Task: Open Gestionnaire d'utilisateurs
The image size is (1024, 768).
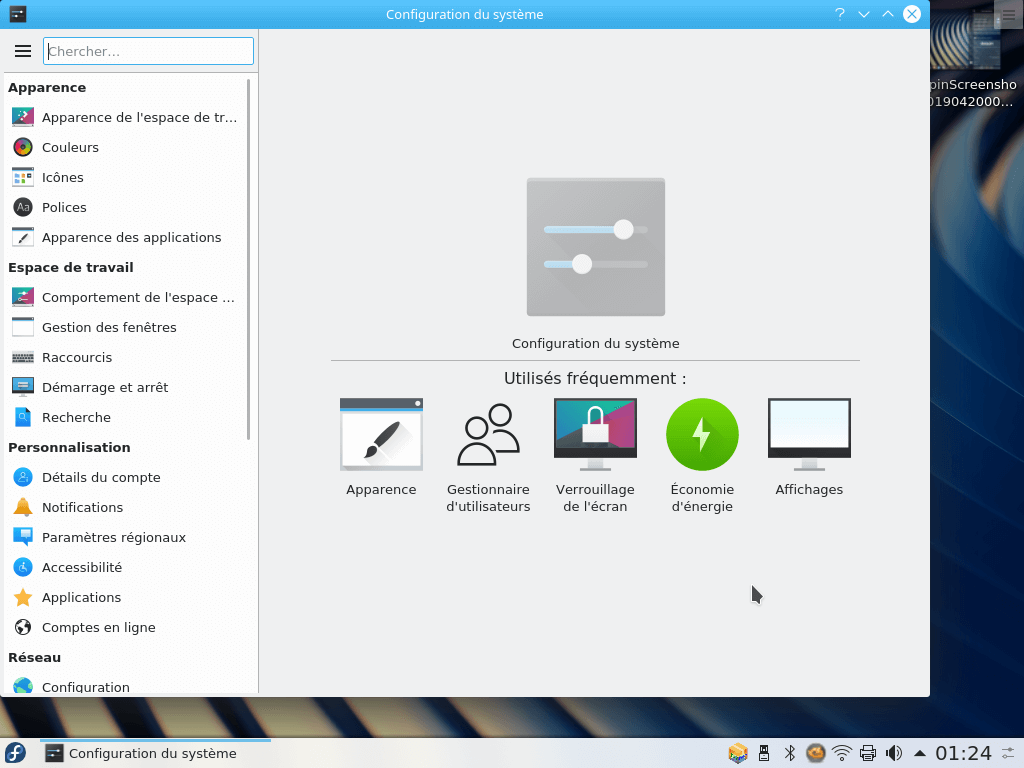Action: click(488, 456)
